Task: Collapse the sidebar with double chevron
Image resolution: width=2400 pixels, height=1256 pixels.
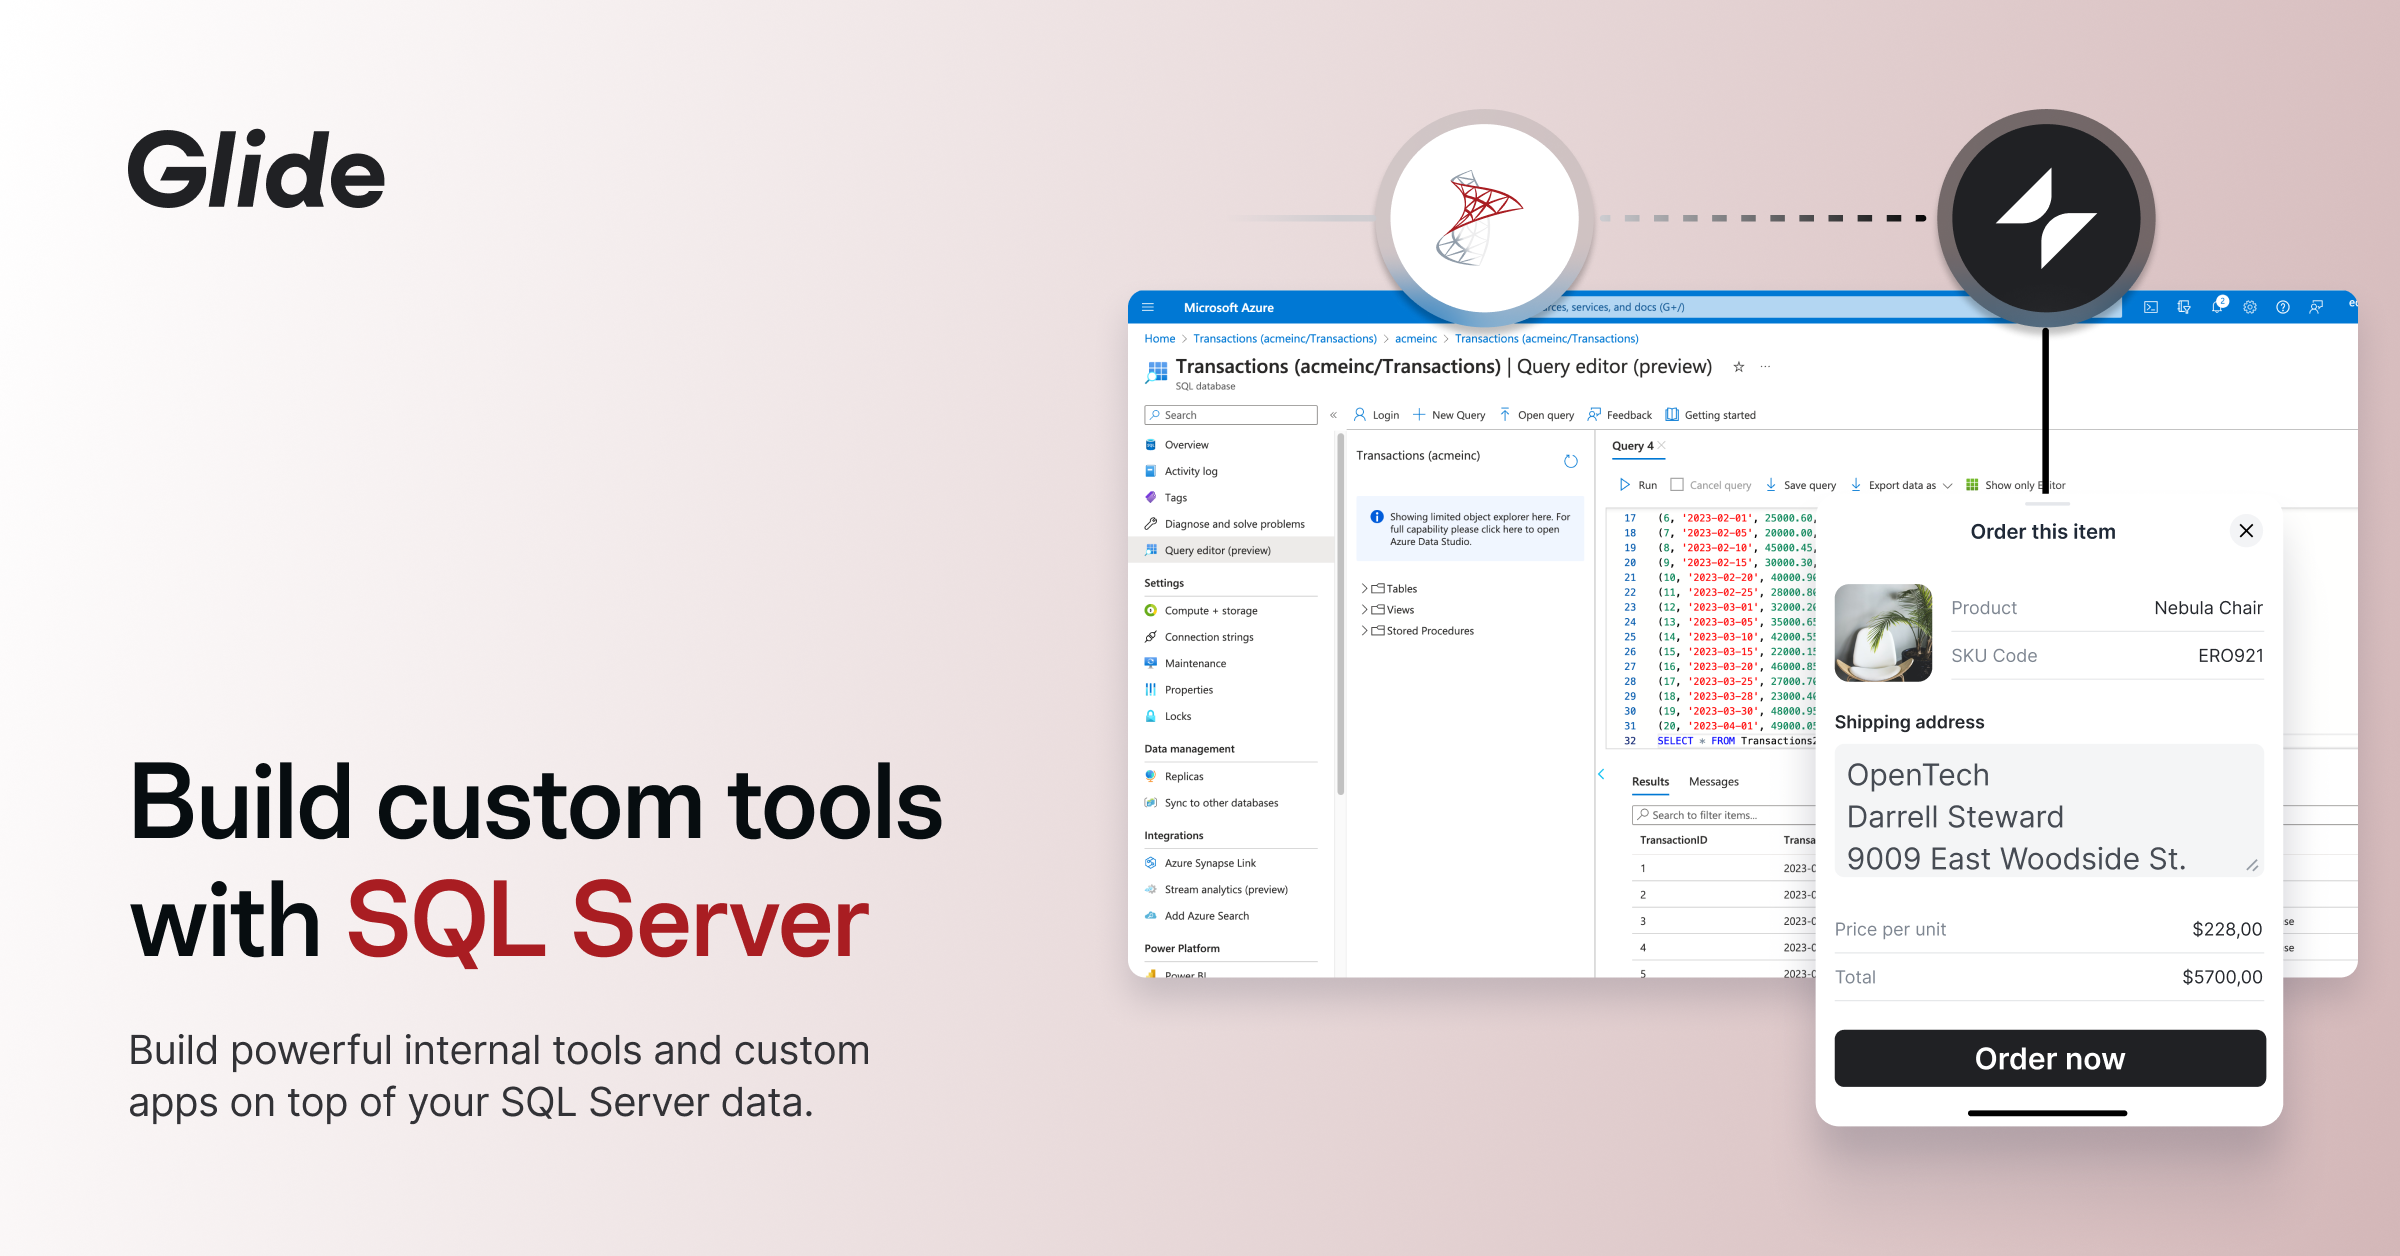Action: 1333,415
